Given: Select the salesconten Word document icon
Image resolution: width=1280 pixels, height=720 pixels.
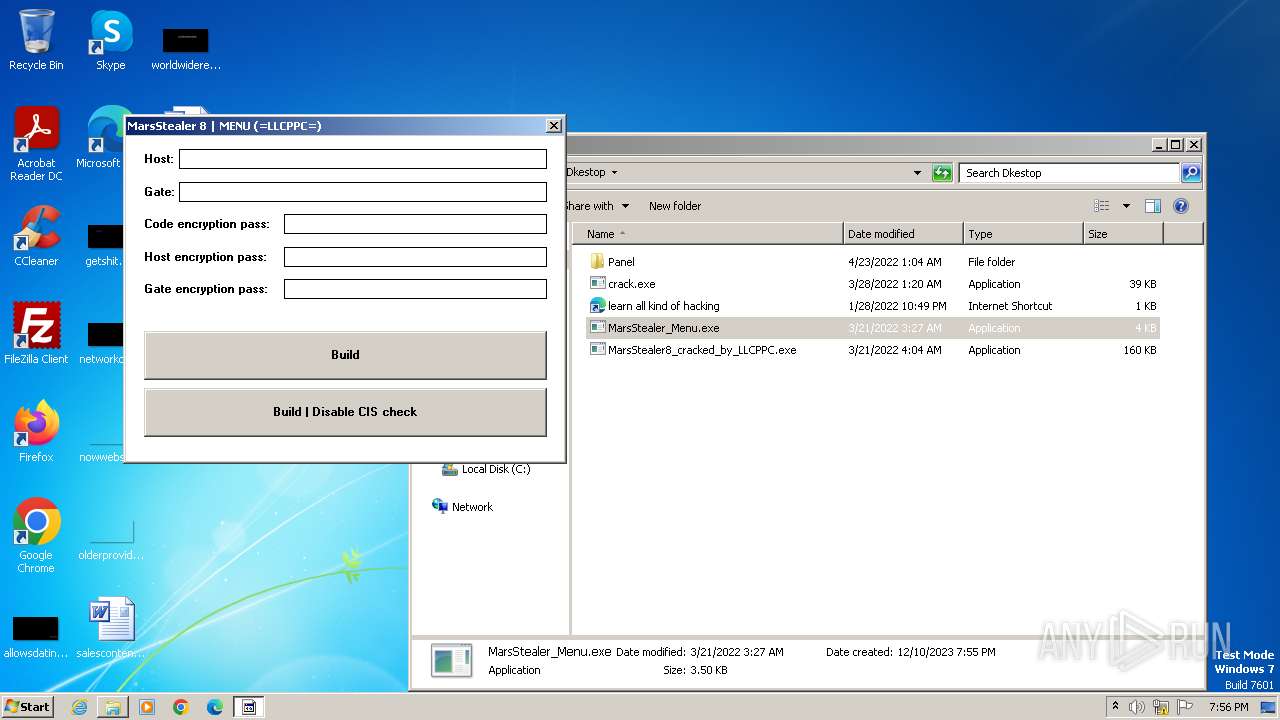Looking at the screenshot, I should click(x=111, y=629).
